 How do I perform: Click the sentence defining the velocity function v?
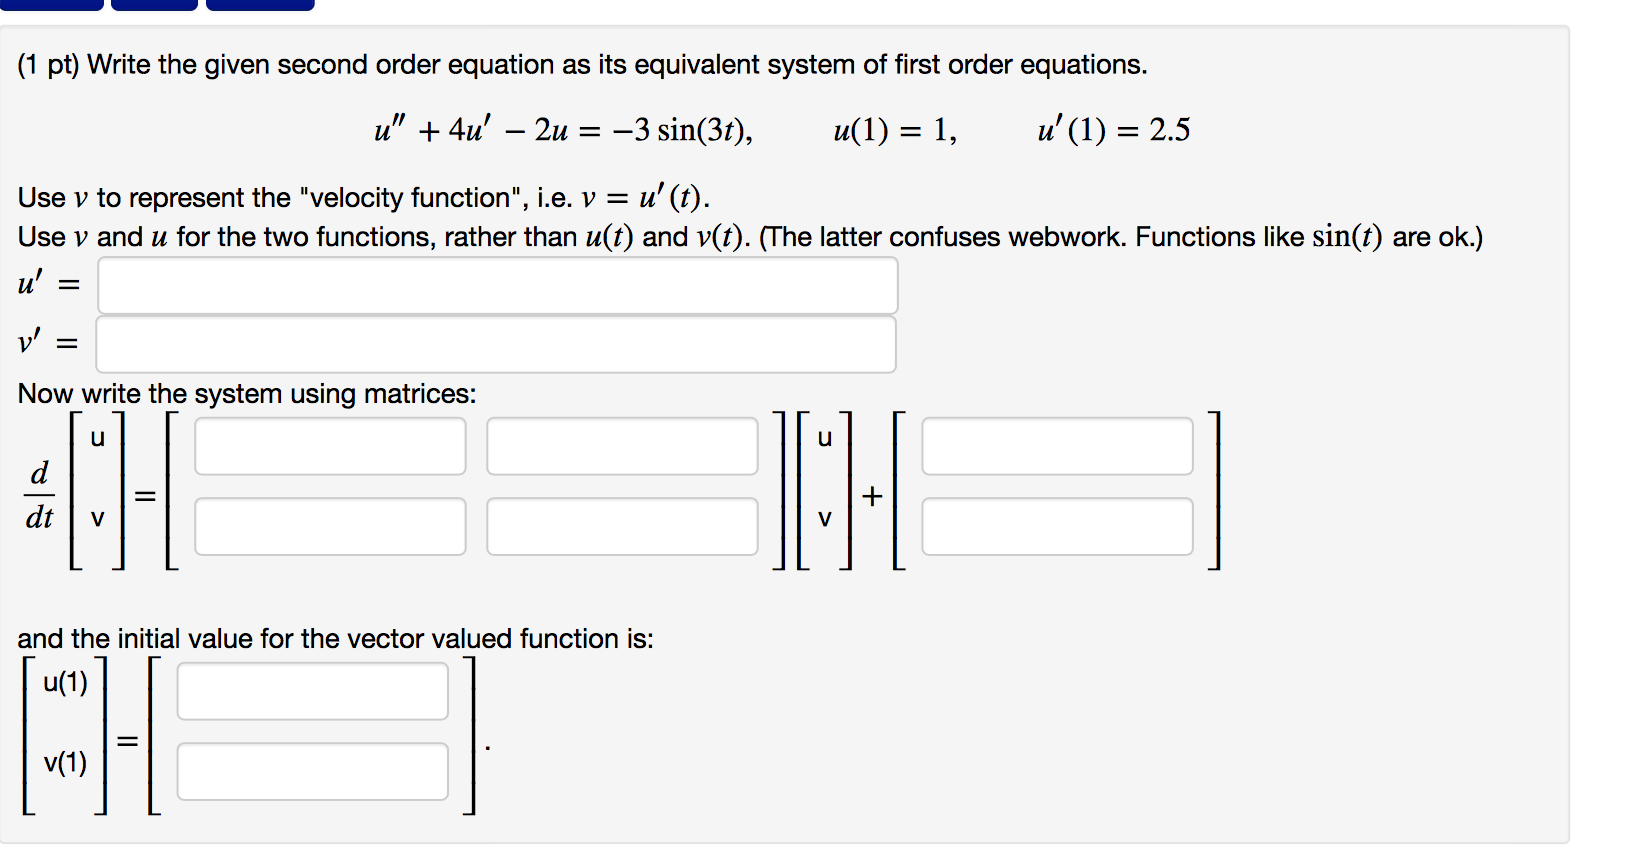(360, 197)
